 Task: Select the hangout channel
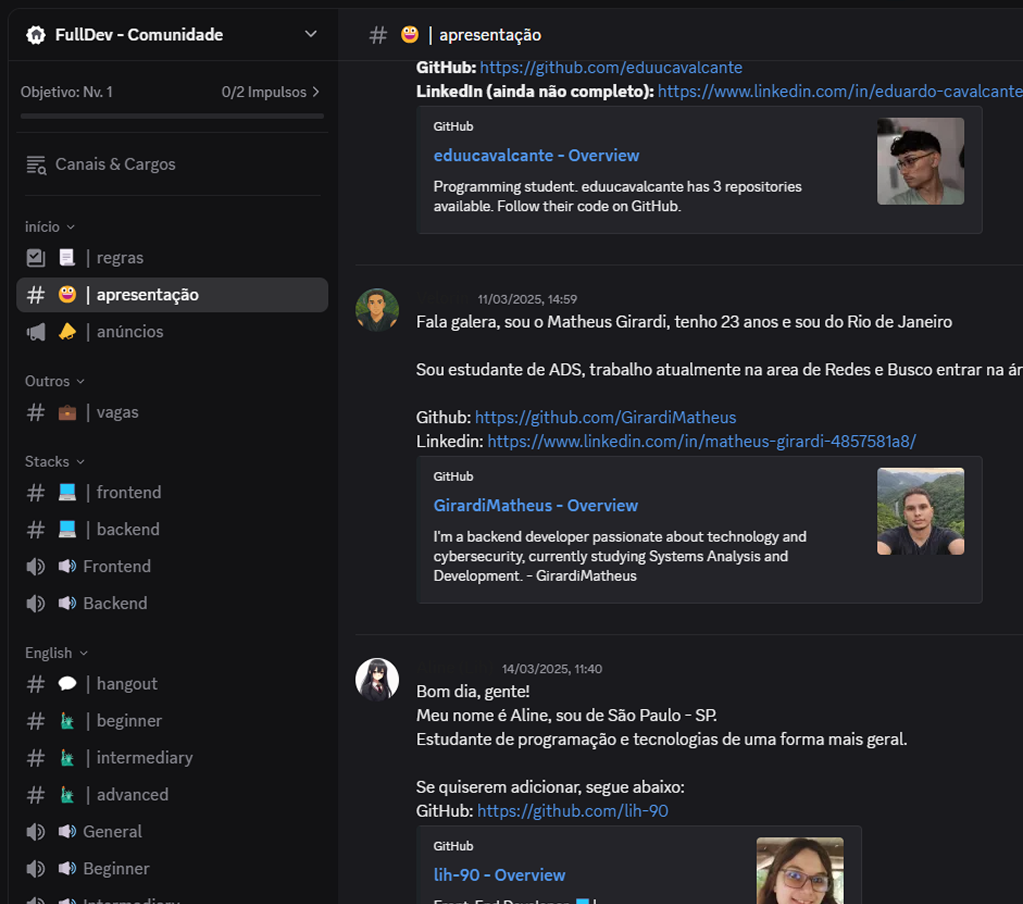tap(126, 684)
